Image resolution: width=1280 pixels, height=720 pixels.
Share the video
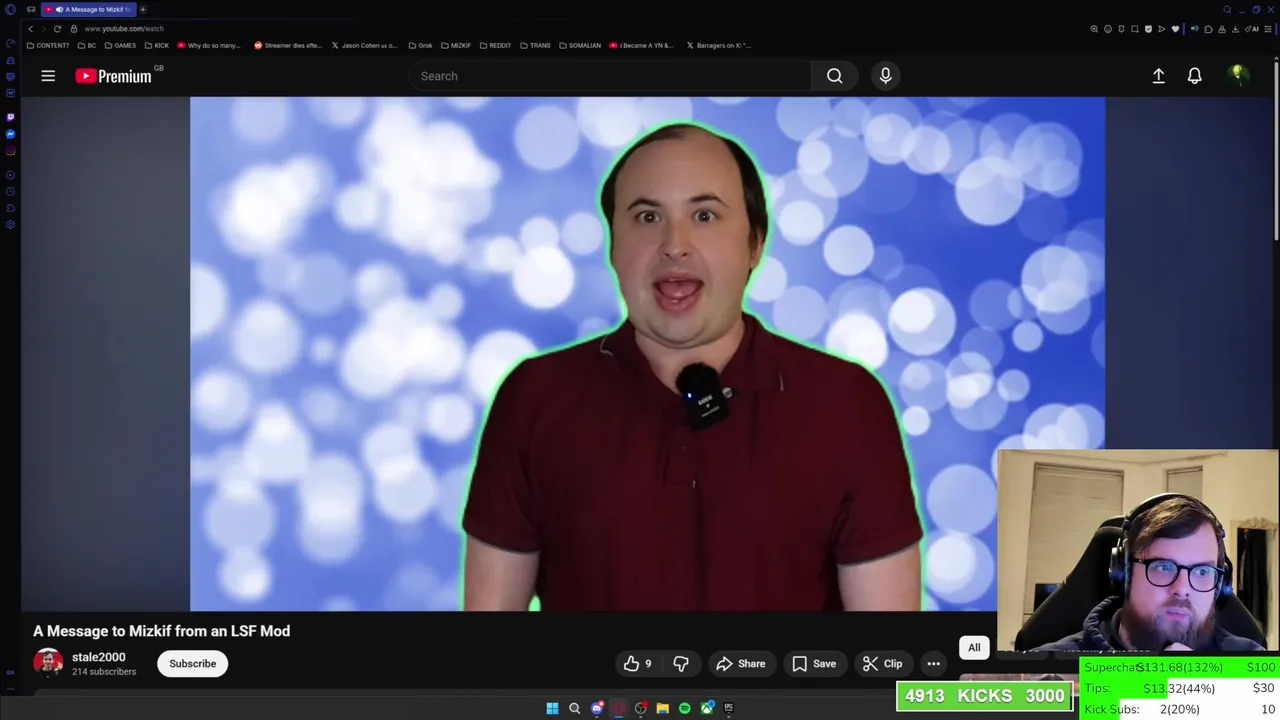tap(741, 664)
